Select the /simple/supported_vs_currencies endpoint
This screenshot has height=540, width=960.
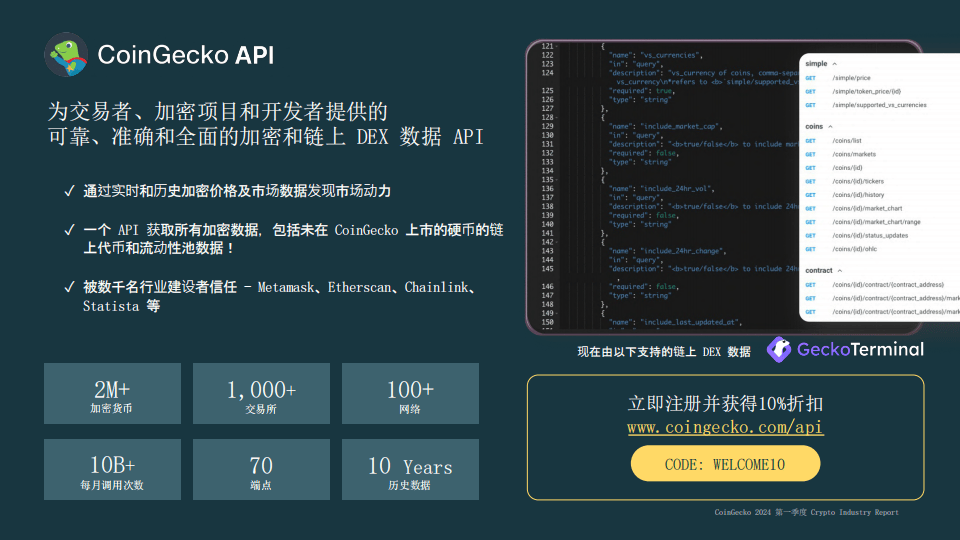(879, 105)
